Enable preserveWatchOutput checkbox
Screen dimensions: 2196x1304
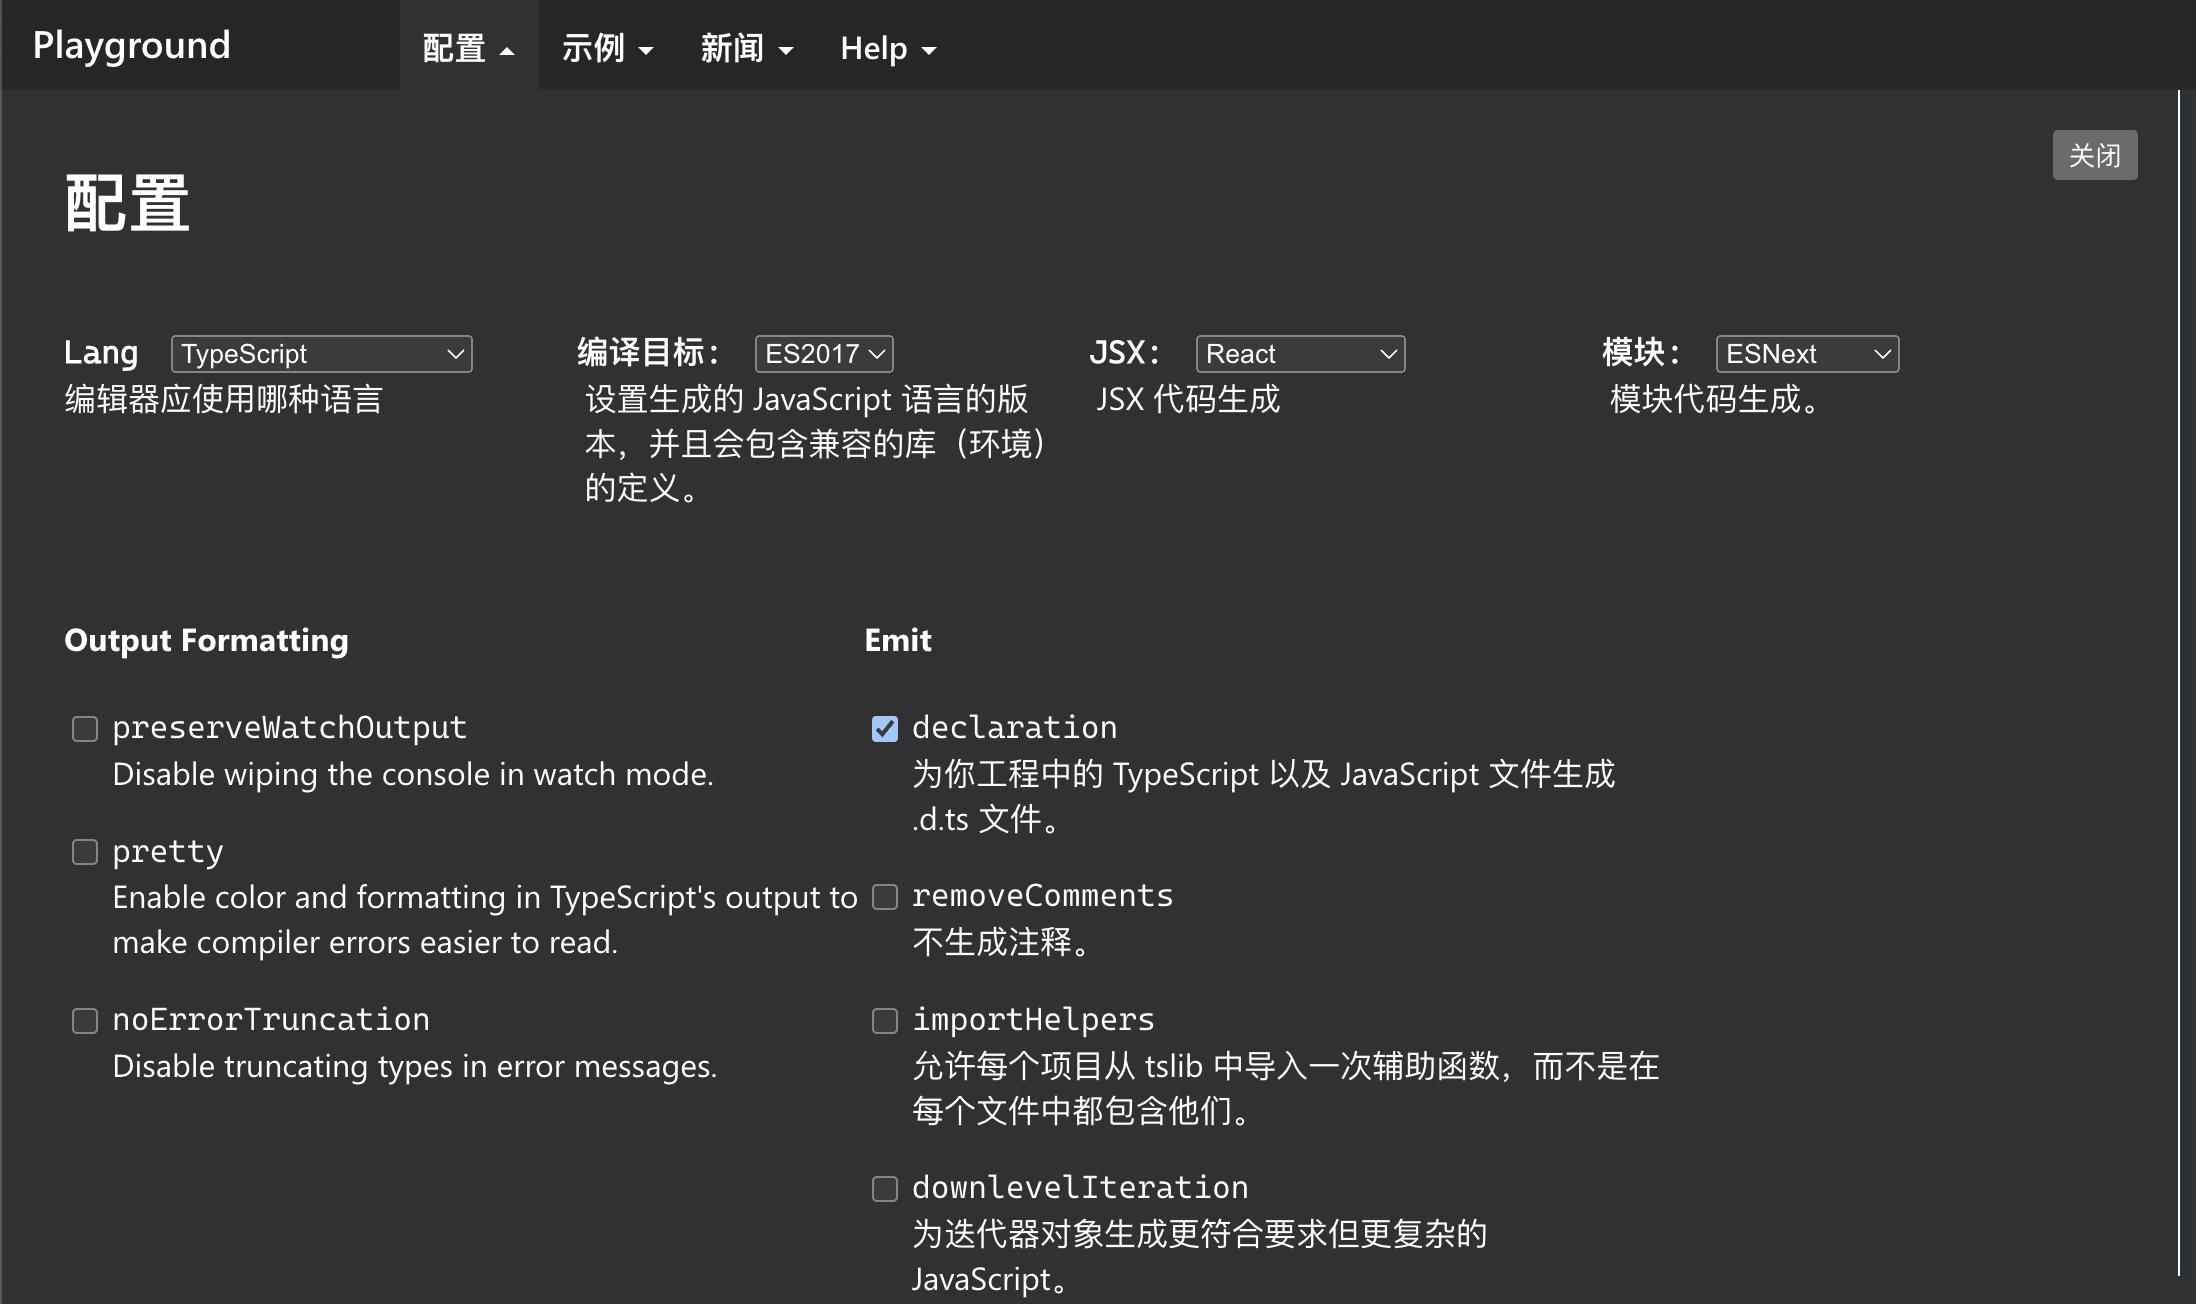(x=85, y=729)
